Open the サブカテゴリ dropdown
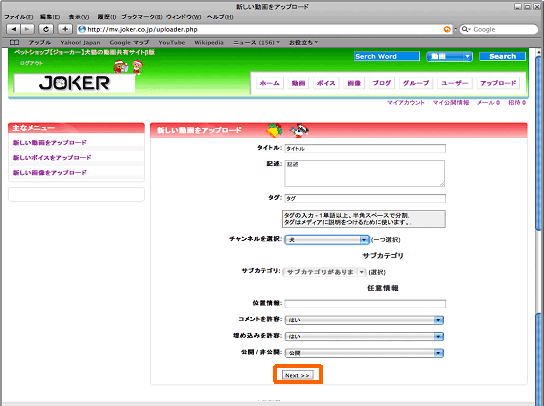Viewport: 544px width, 406px height. tap(325, 272)
